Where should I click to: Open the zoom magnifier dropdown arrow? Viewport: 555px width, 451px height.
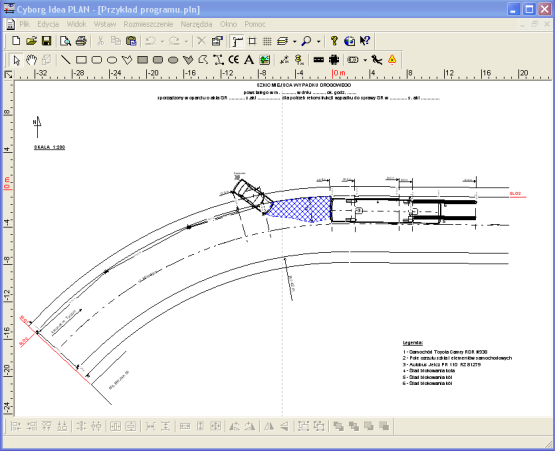(x=319, y=41)
